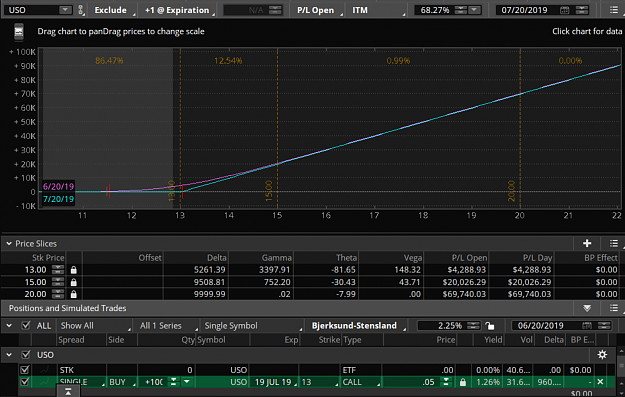Screen dimensions: 625x397
Task: Adjust the 2.25% interest rate stepper
Action: 474,326
